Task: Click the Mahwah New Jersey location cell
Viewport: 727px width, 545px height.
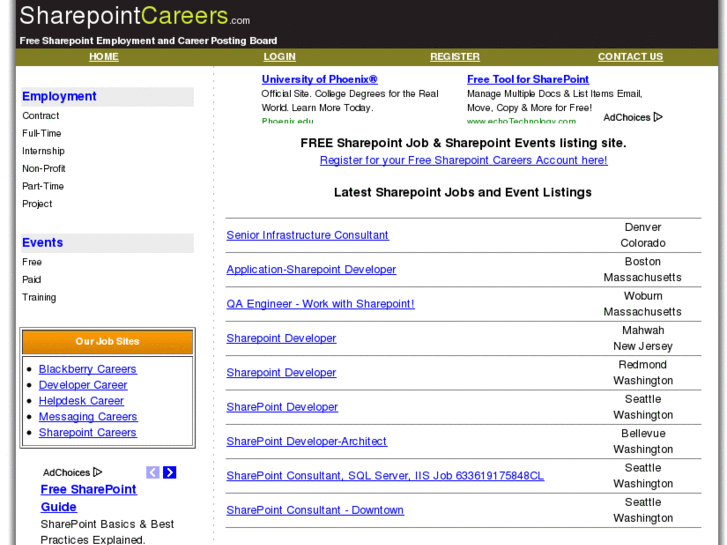Action: click(643, 338)
